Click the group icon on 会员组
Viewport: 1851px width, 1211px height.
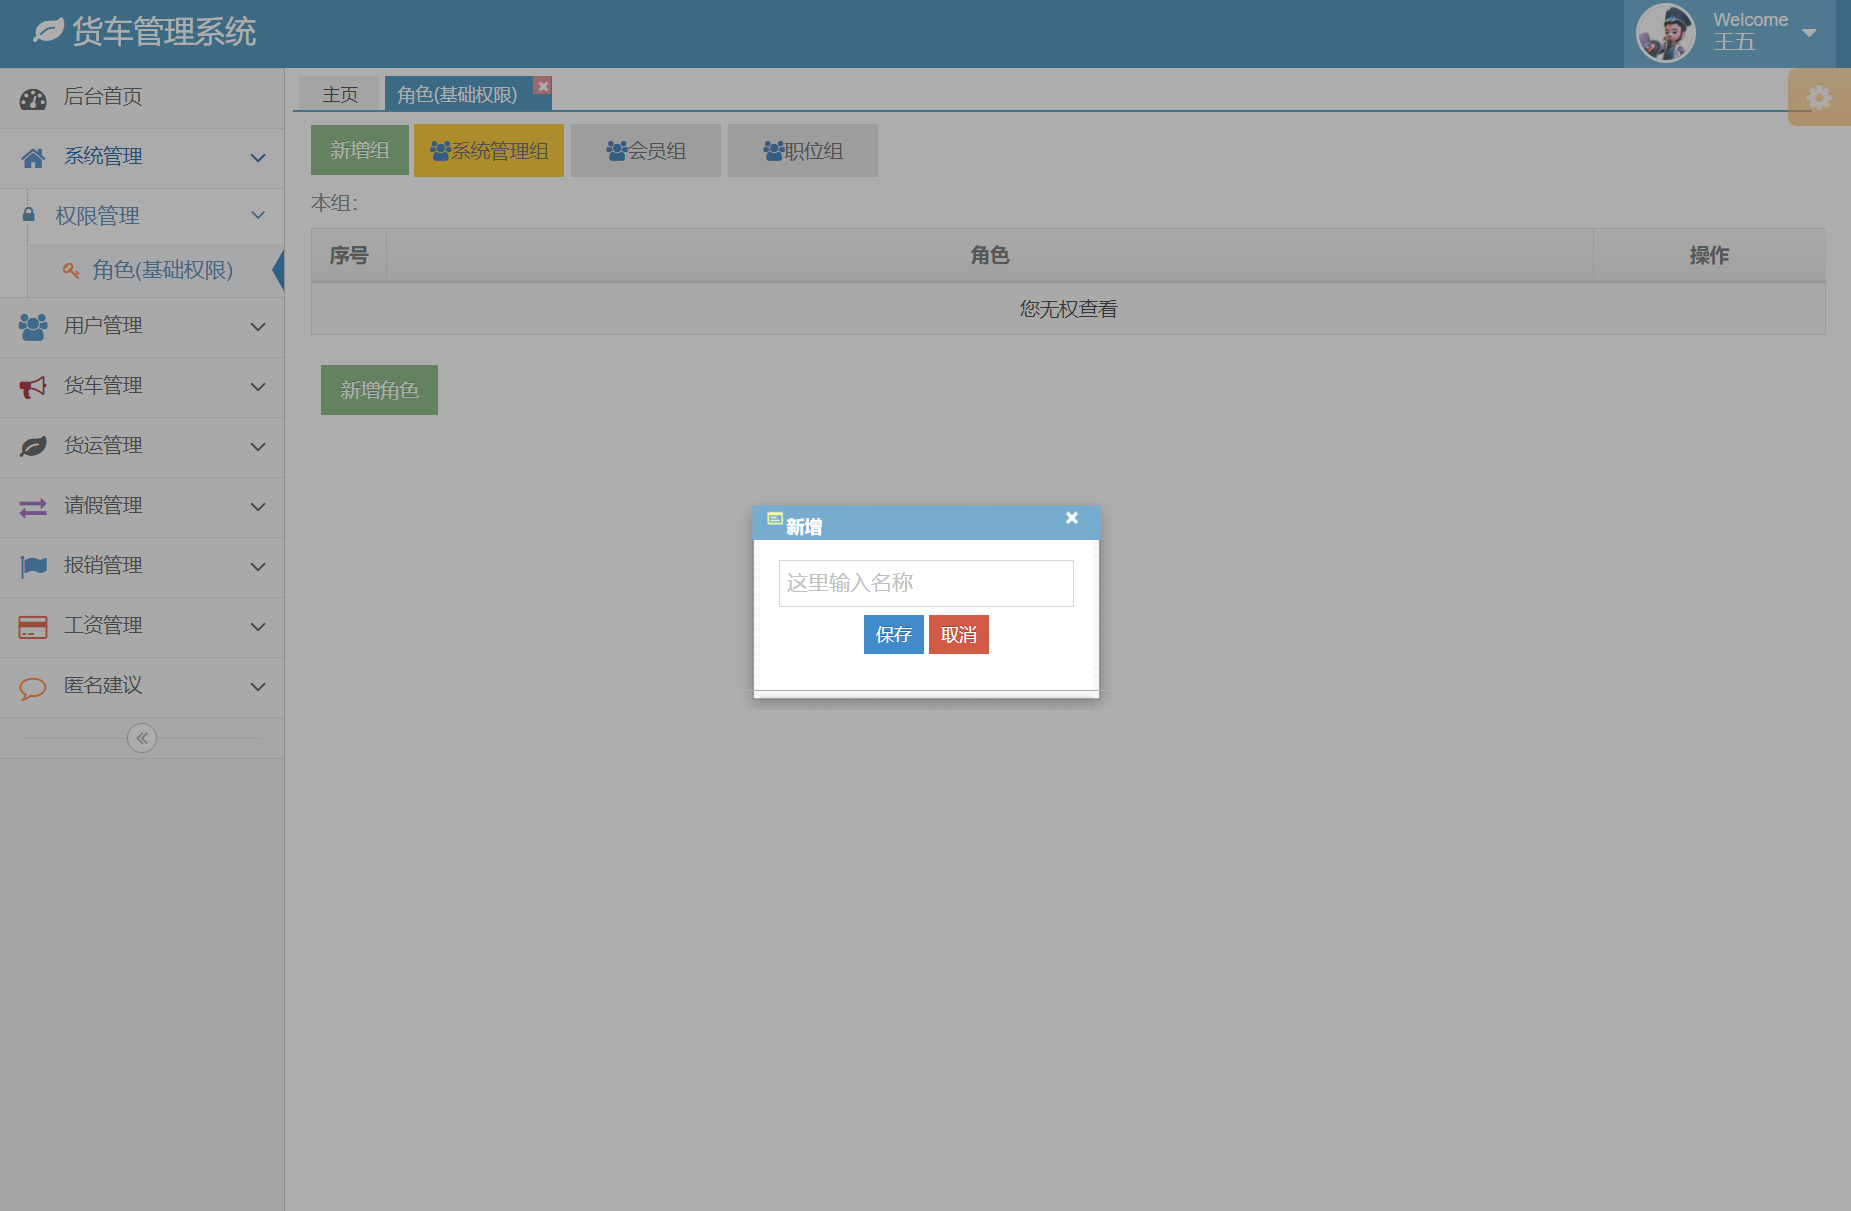(617, 150)
